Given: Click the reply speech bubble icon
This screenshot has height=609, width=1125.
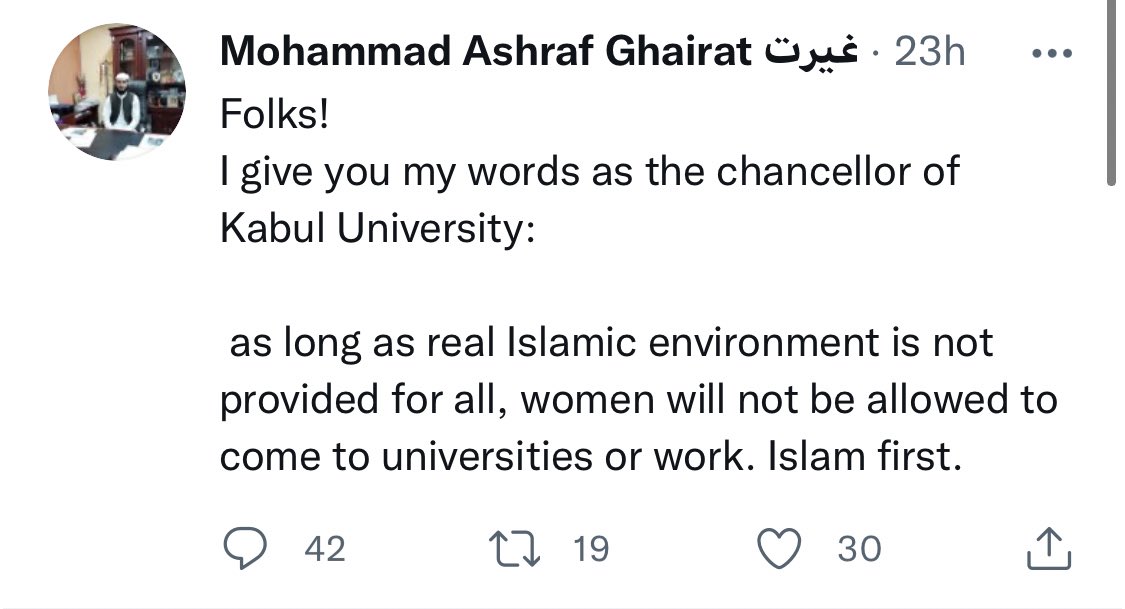Looking at the screenshot, I should coord(243,548).
